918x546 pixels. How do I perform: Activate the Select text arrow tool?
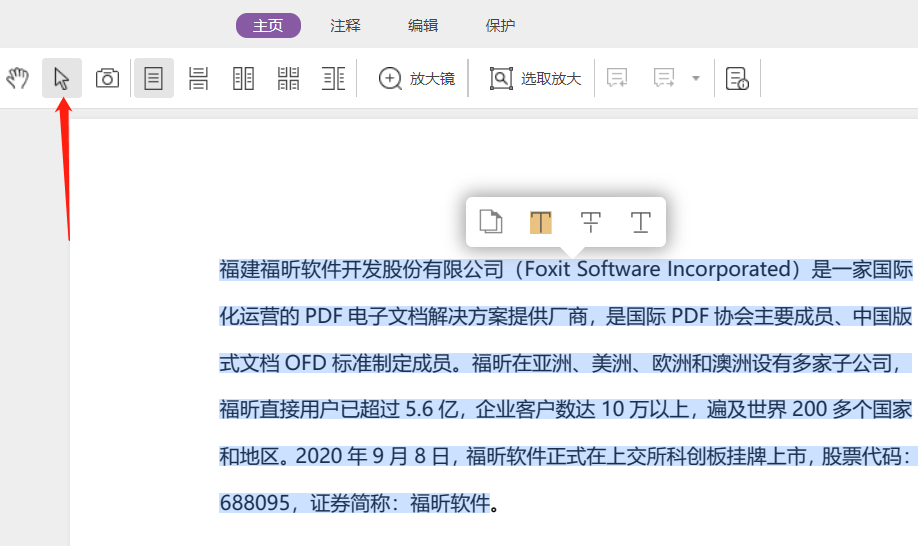61,78
